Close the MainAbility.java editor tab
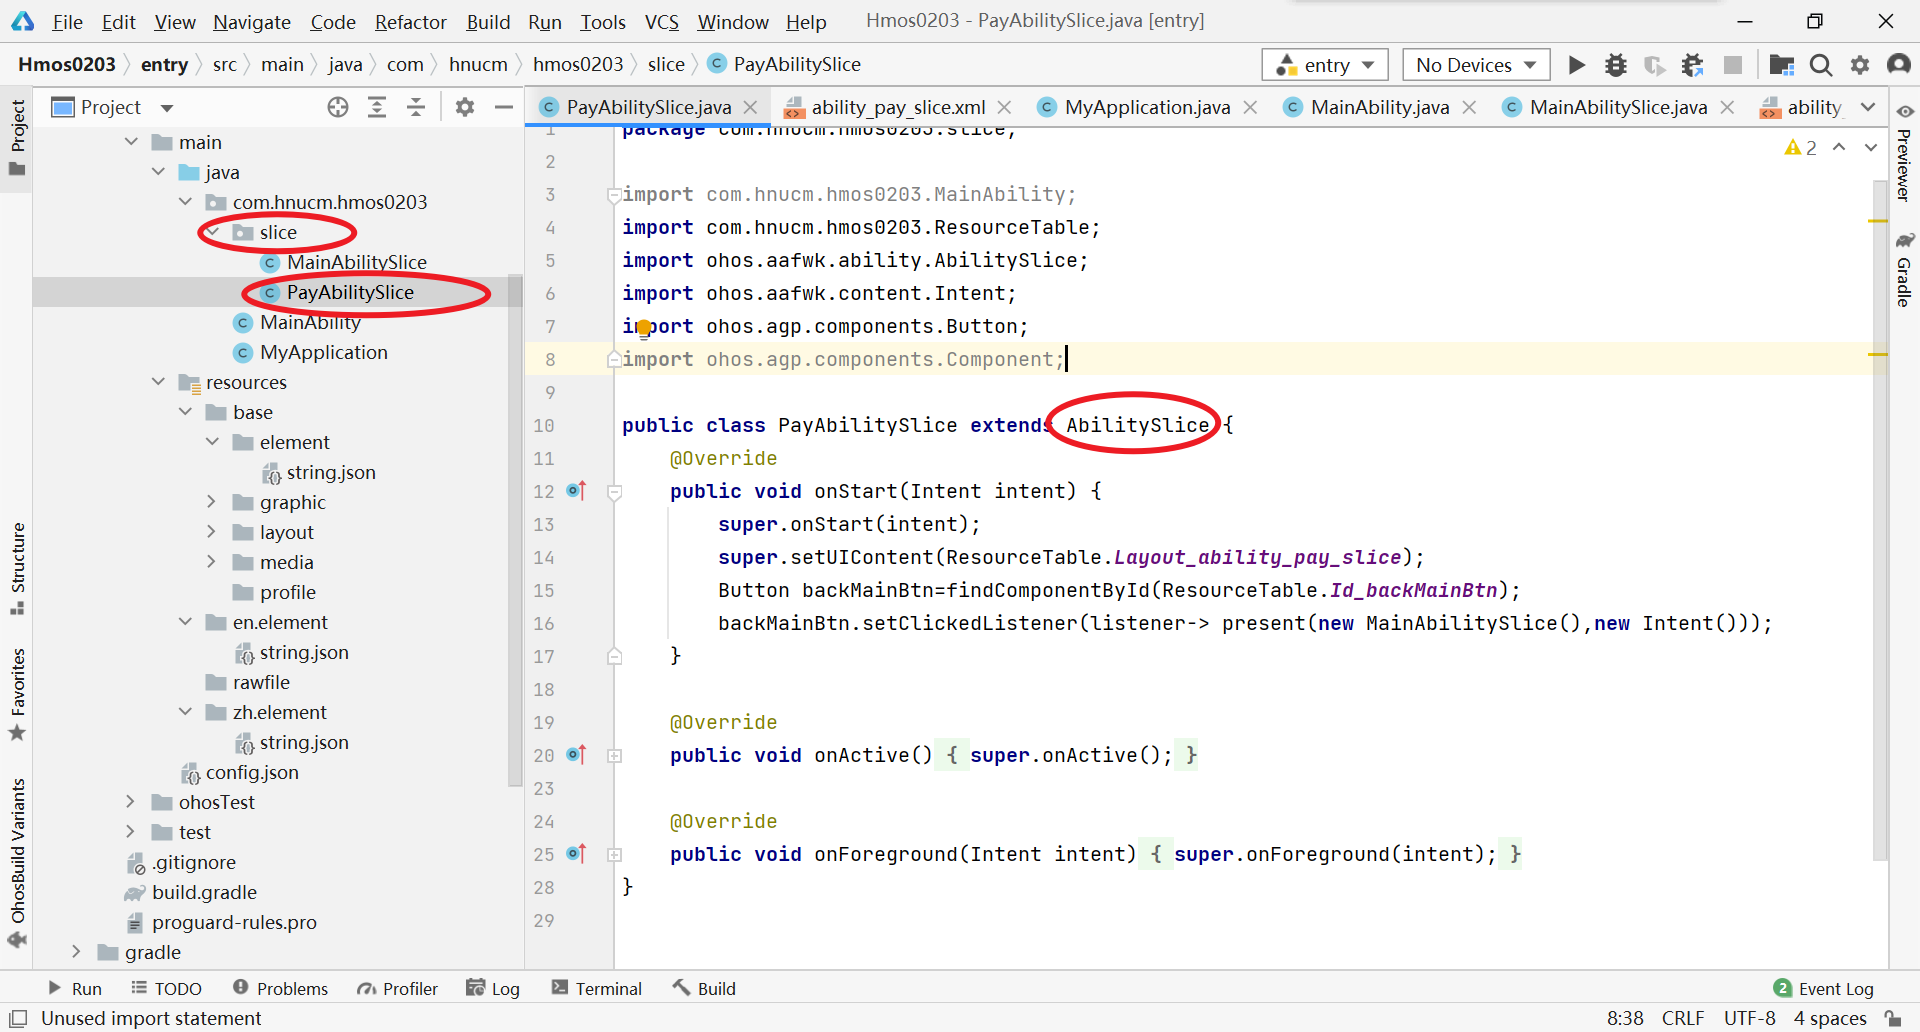This screenshot has height=1032, width=1920. (x=1469, y=107)
